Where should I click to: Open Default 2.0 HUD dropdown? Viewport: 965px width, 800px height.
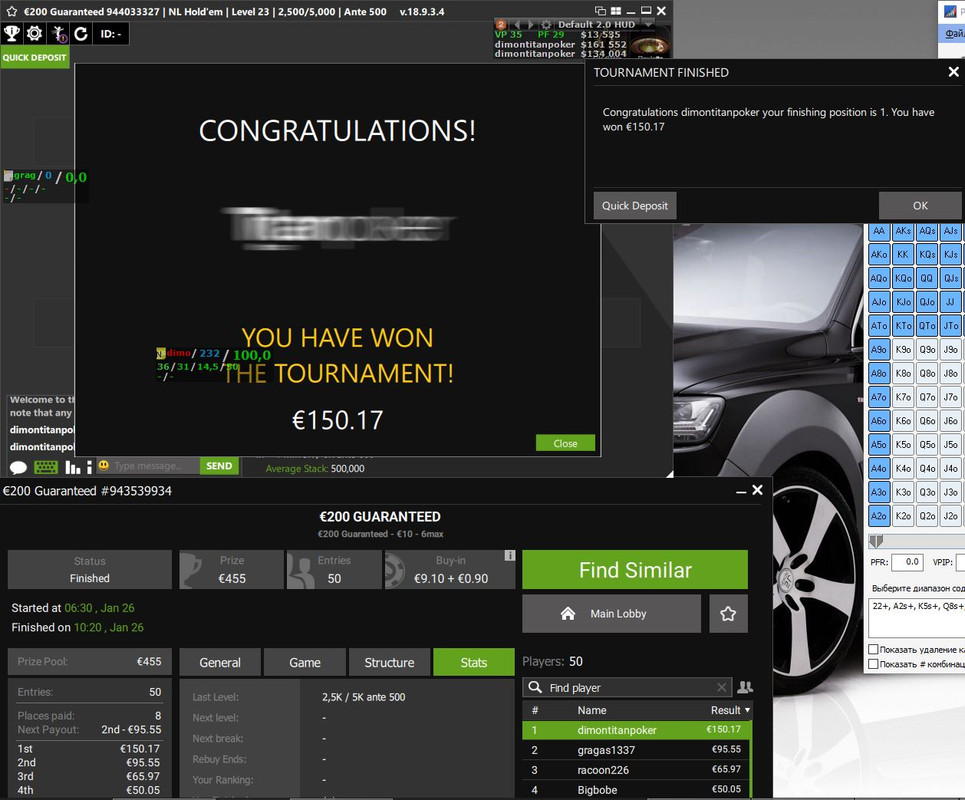pos(649,25)
